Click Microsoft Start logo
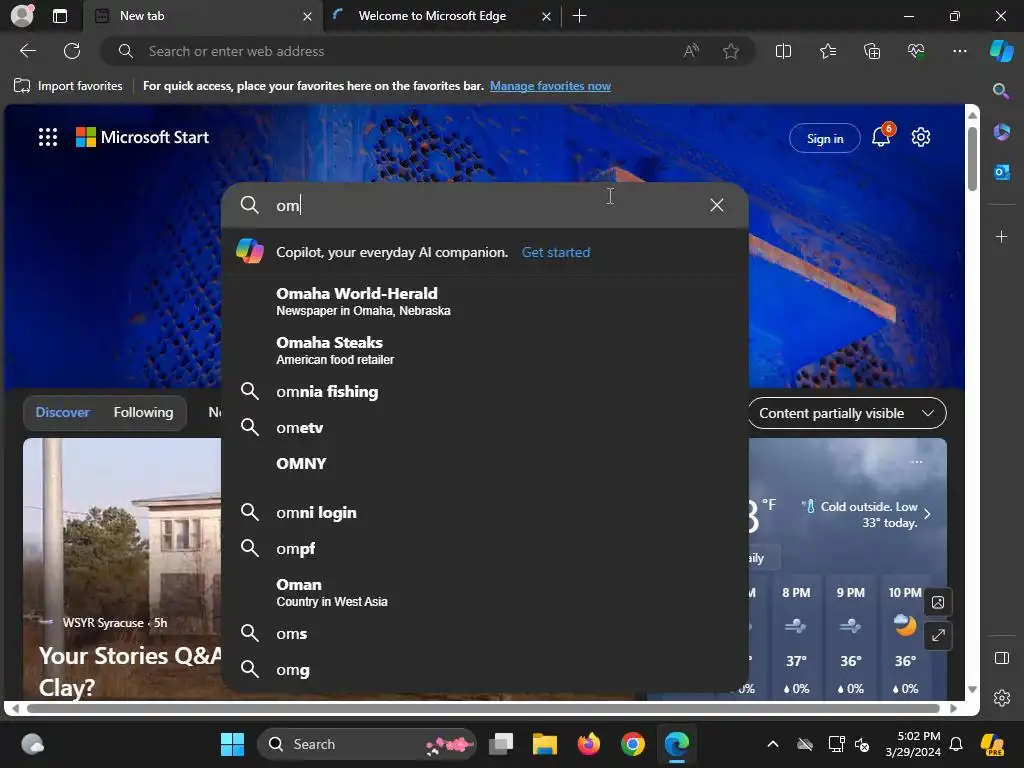The width and height of the screenshot is (1024, 768). click(142, 137)
